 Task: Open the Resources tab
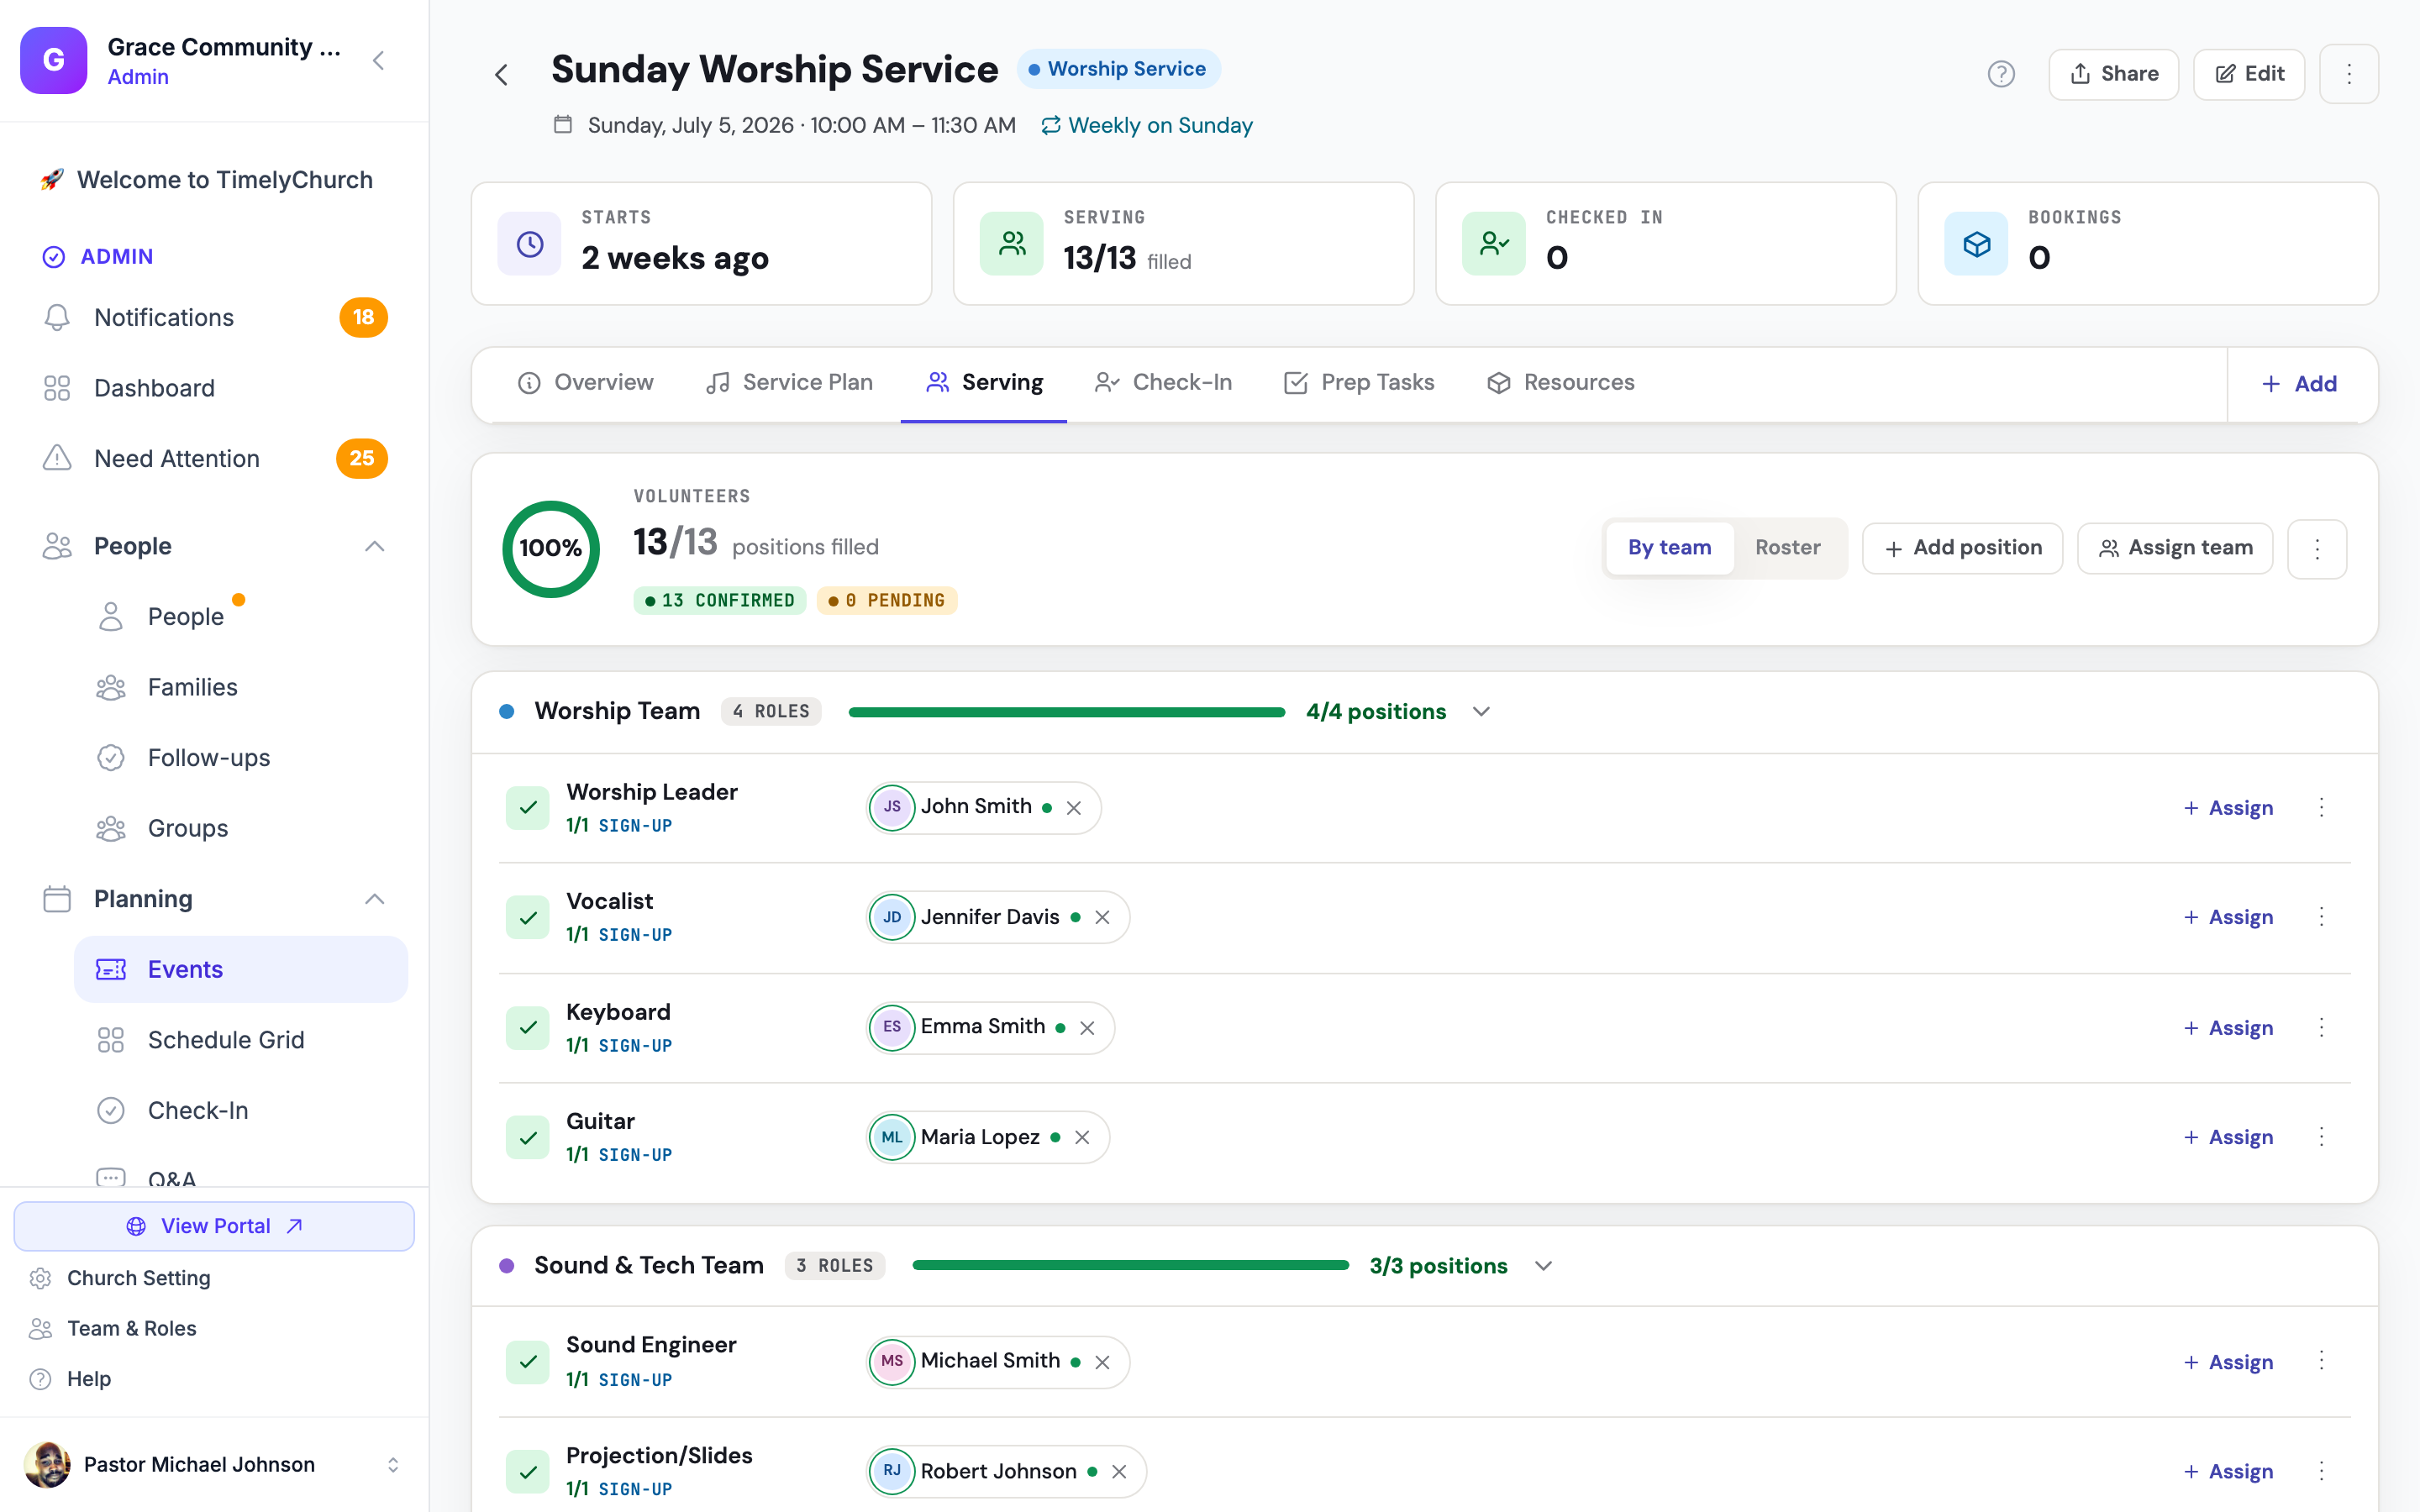[1560, 383]
